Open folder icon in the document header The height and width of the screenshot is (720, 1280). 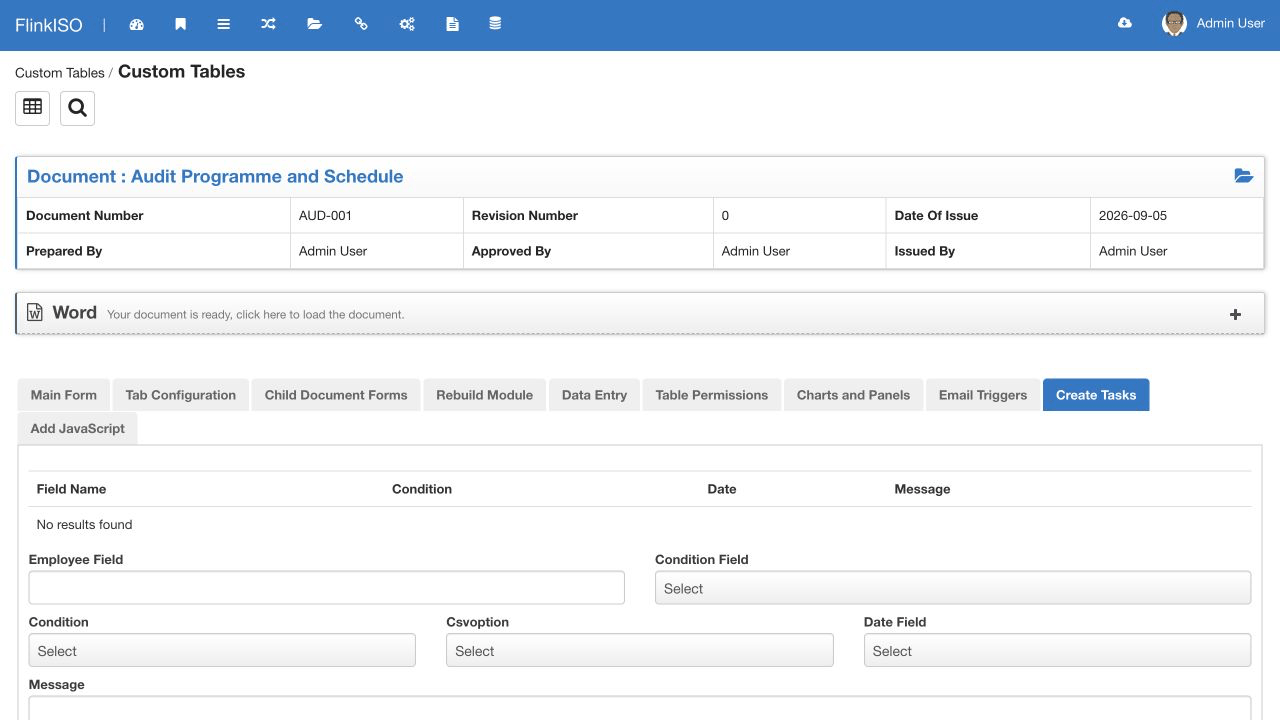(1243, 176)
